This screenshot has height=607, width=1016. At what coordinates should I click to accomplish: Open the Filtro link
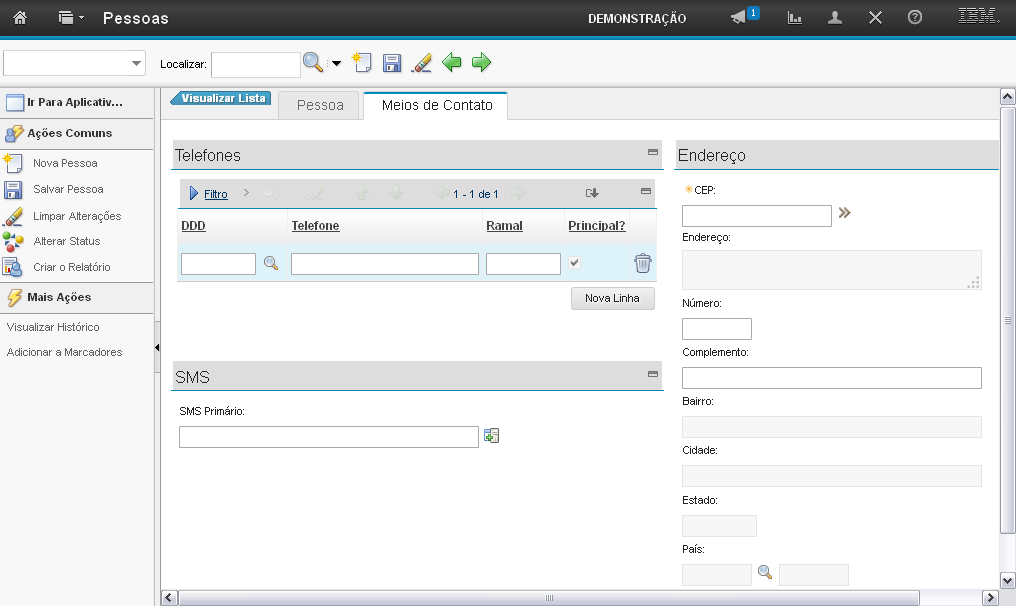coord(215,194)
